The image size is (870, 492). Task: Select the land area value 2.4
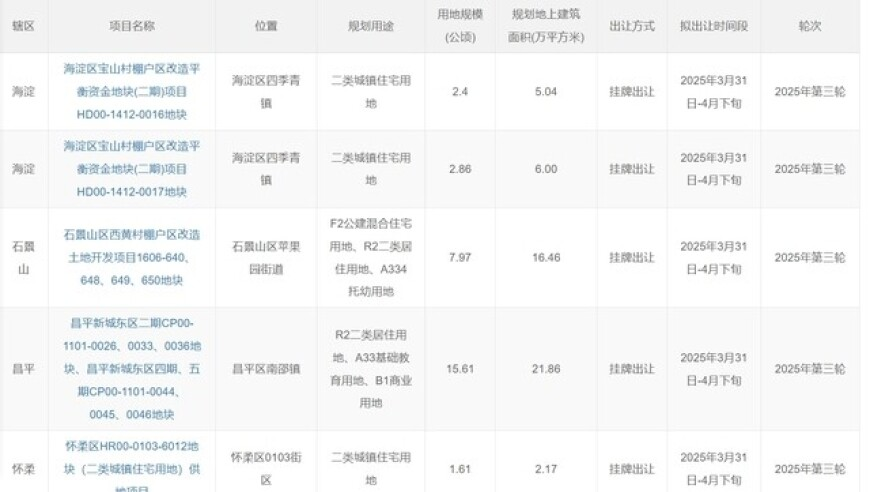coord(460,92)
